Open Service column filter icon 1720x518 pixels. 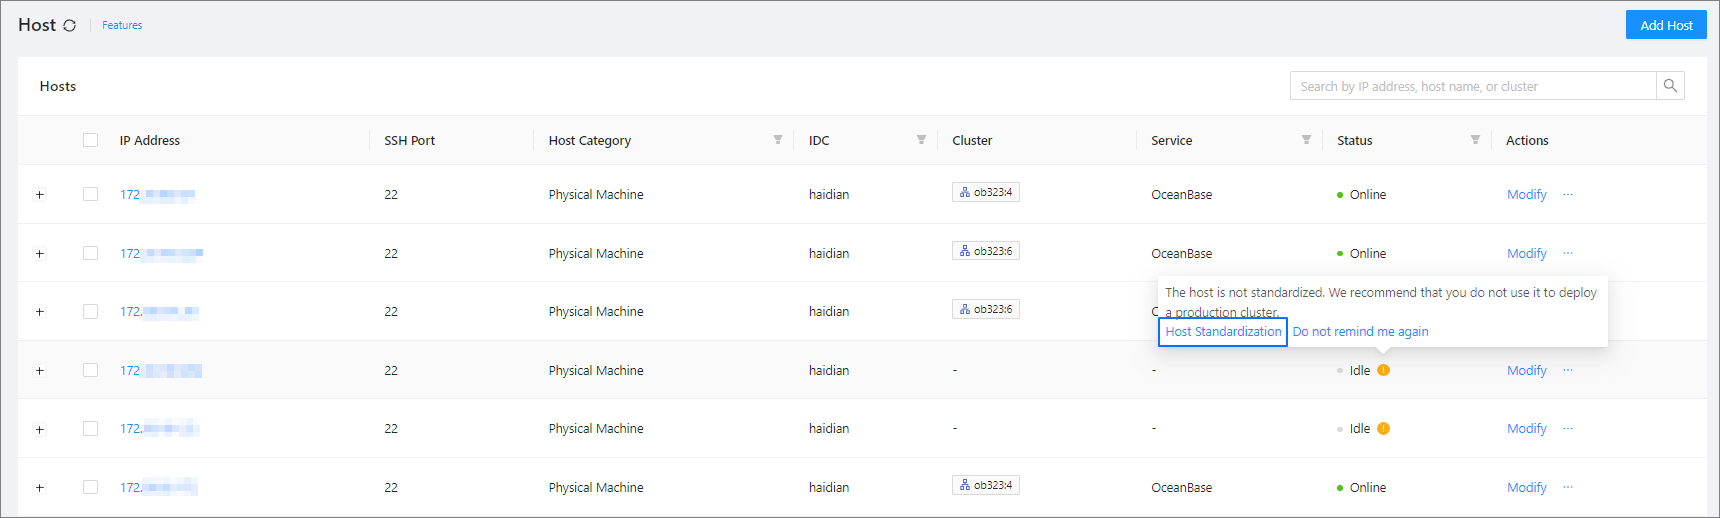pos(1306,140)
